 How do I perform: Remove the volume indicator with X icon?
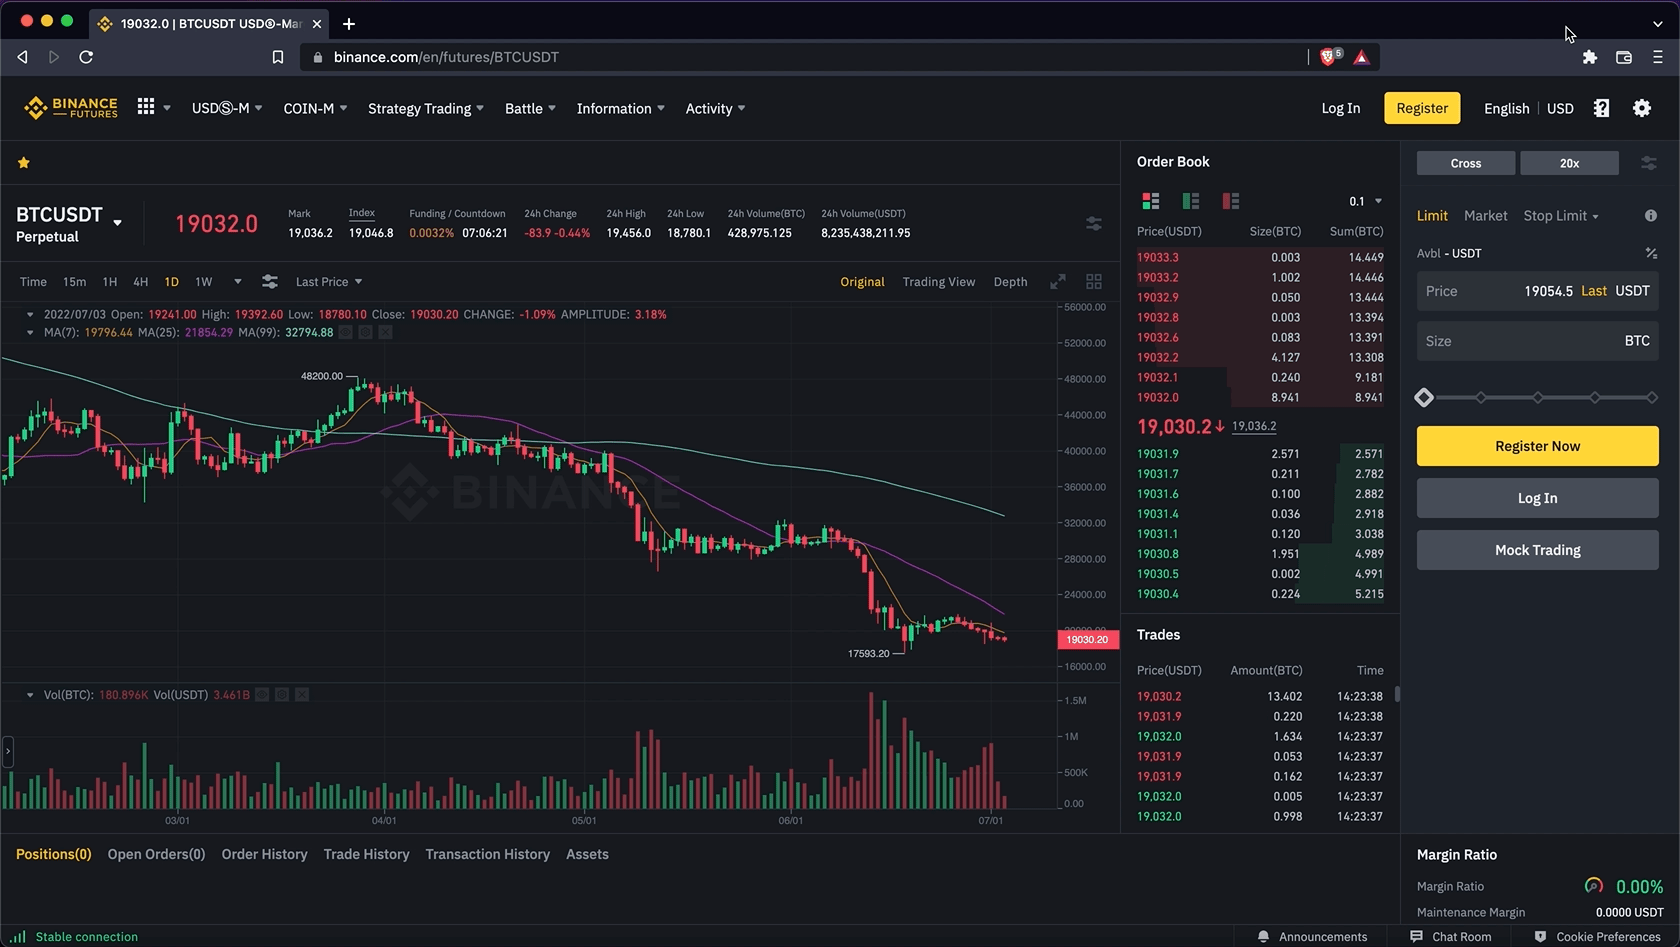302,694
